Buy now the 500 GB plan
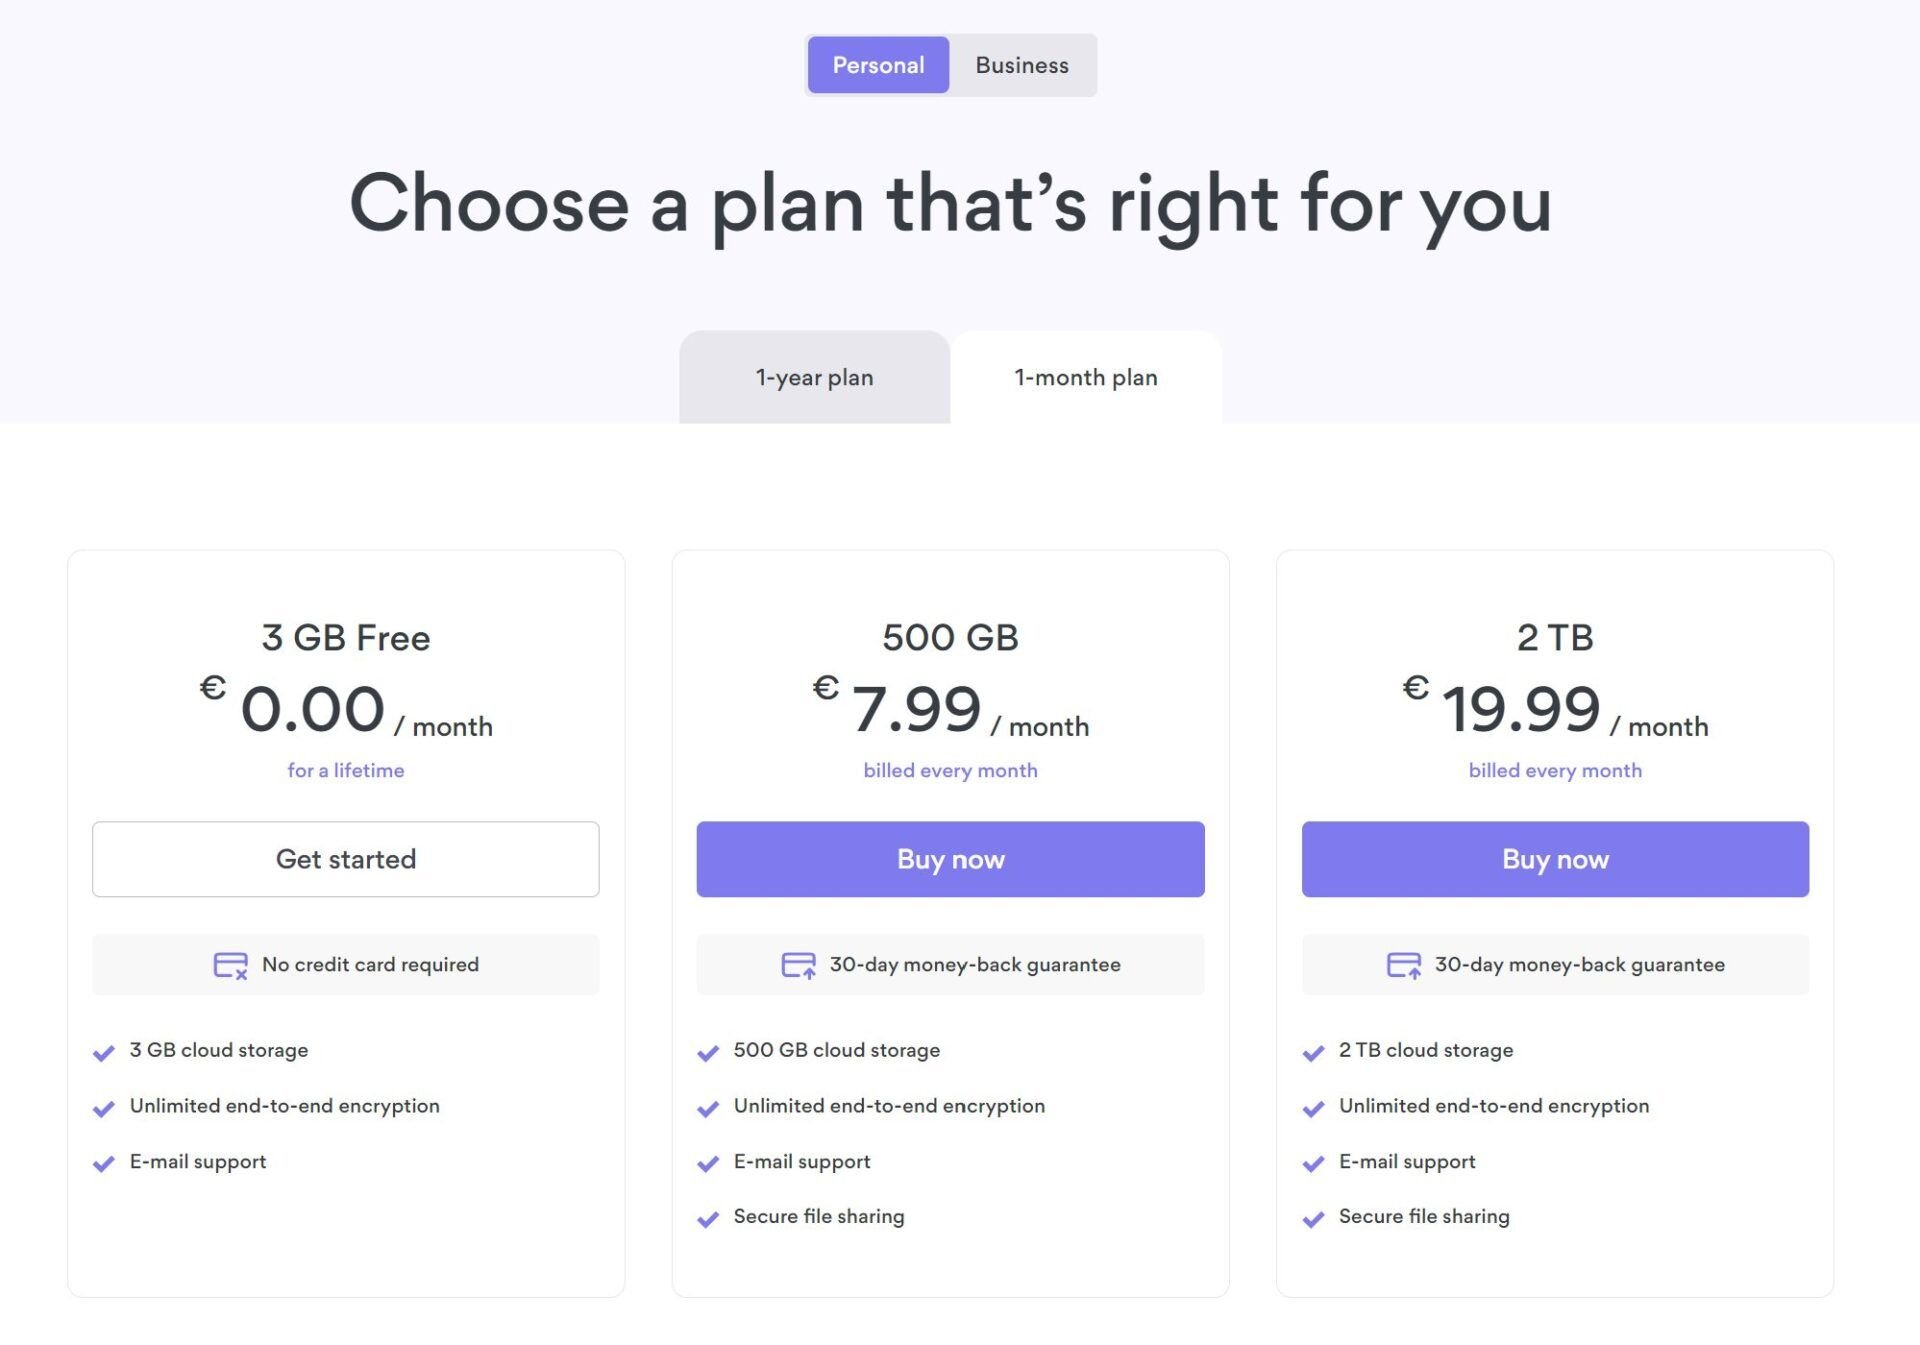 pos(950,859)
